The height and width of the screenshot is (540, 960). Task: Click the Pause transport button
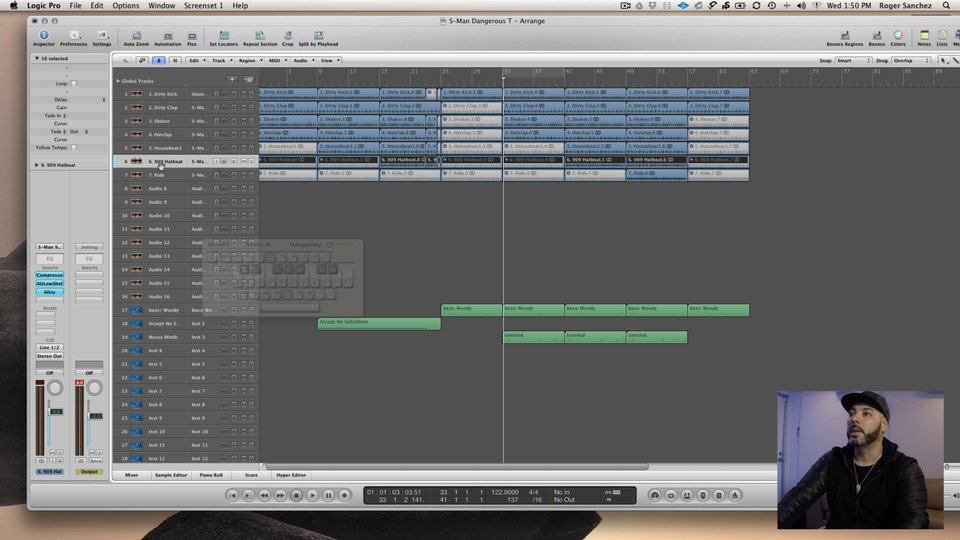pos(328,495)
